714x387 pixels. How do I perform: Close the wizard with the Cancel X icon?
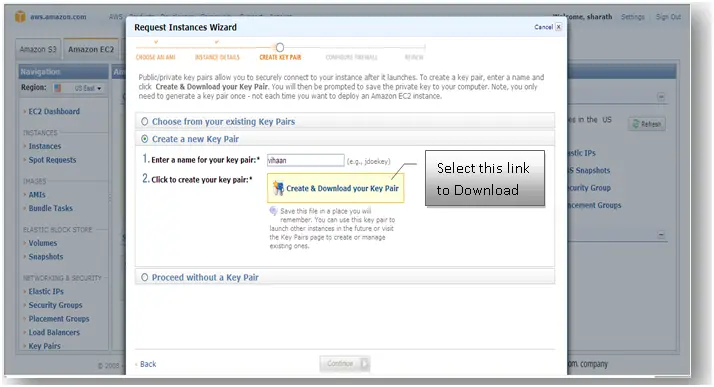558,27
